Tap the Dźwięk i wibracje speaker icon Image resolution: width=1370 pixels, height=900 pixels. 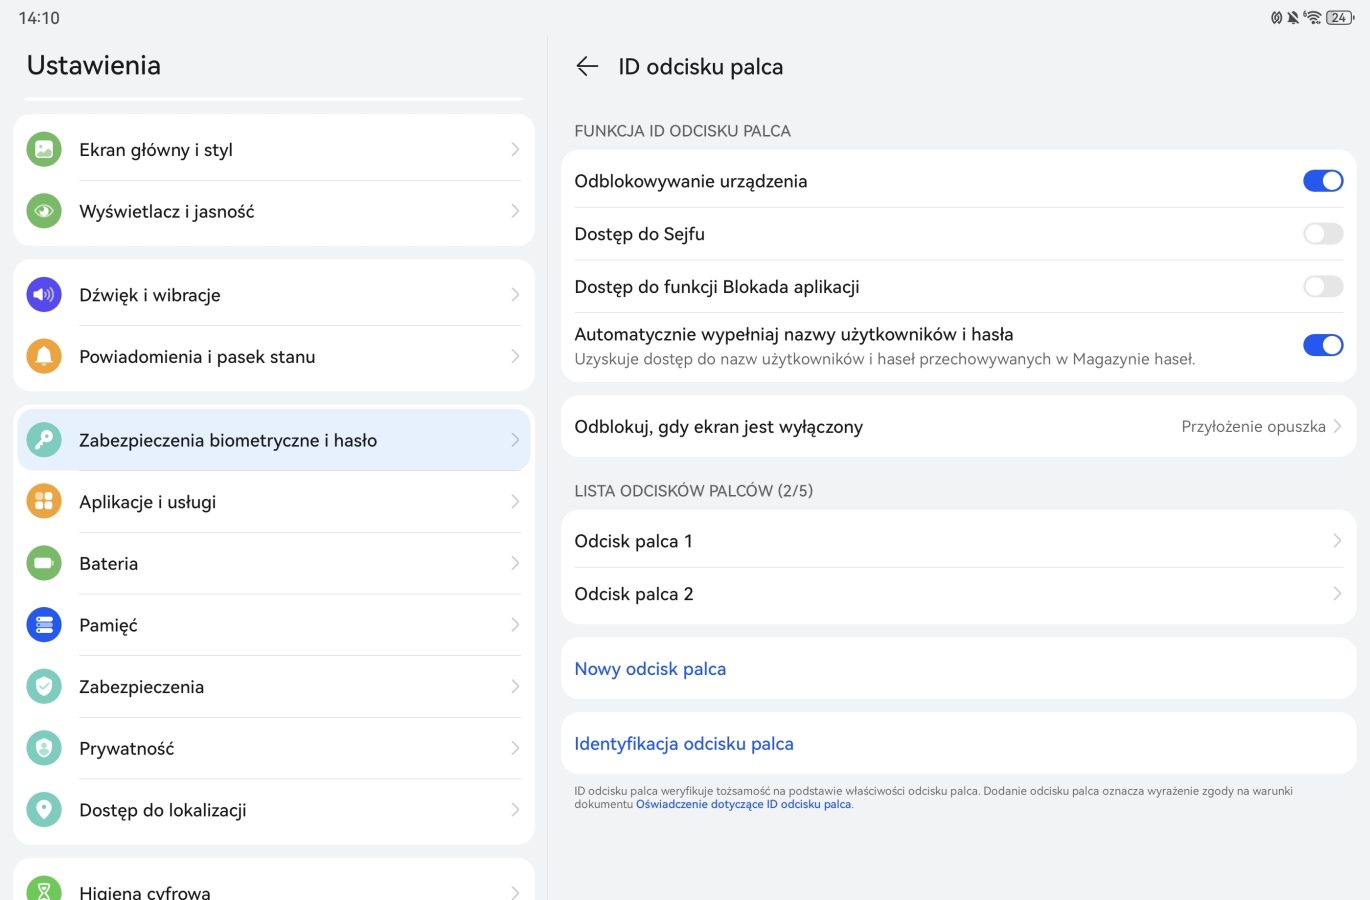(x=44, y=295)
